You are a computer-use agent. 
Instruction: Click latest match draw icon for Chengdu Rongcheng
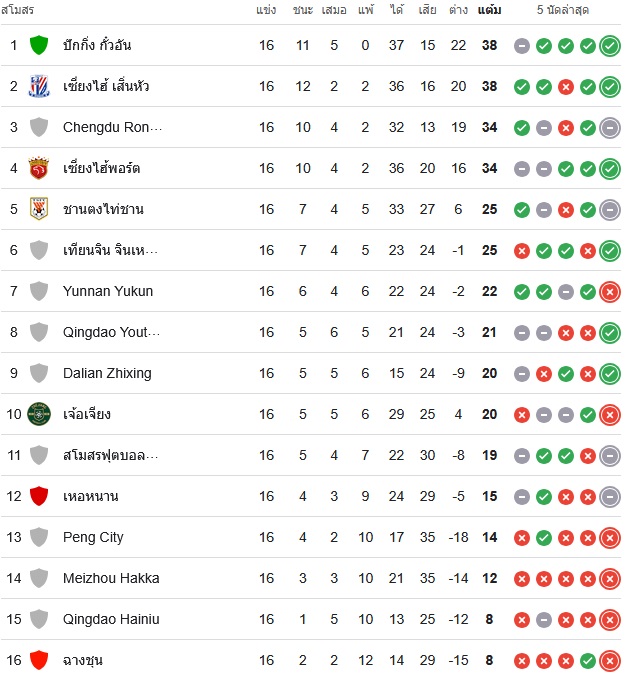[x=610, y=128]
